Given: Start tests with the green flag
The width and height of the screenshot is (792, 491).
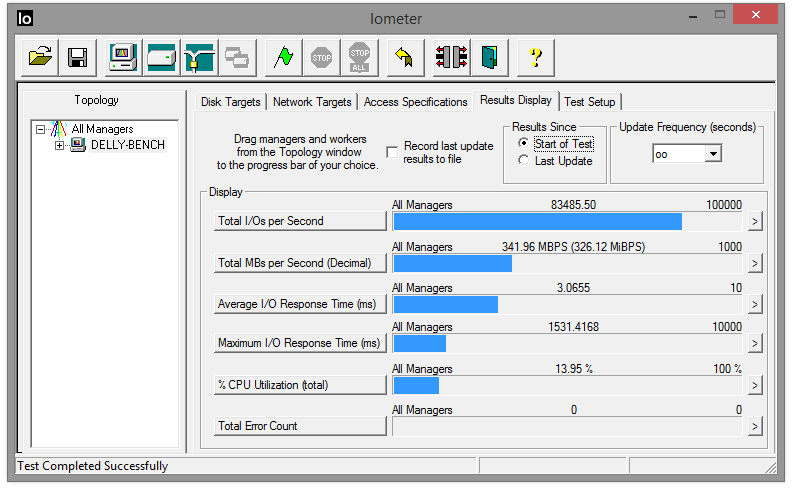Looking at the screenshot, I should pyautogui.click(x=283, y=58).
